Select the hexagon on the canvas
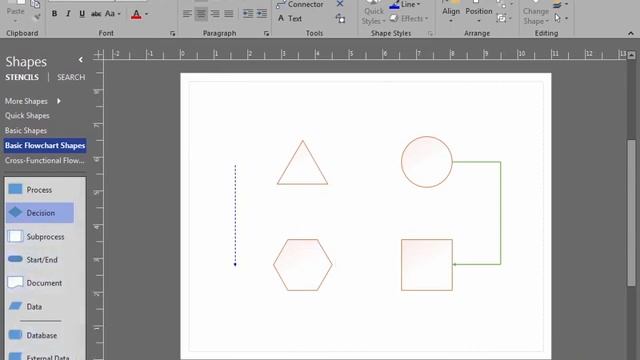 point(302,265)
